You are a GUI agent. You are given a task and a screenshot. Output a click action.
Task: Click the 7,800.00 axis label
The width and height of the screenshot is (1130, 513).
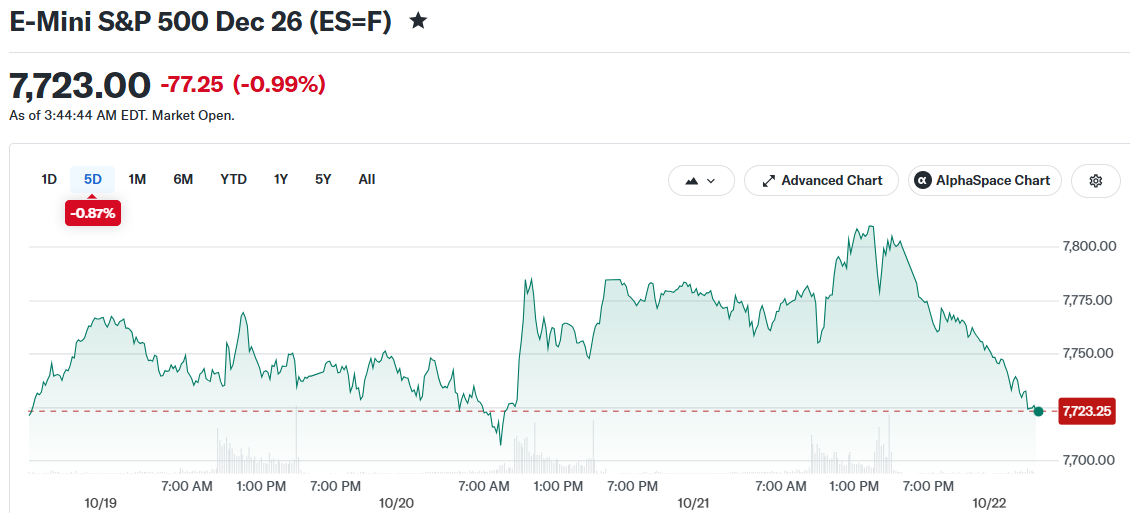1090,246
